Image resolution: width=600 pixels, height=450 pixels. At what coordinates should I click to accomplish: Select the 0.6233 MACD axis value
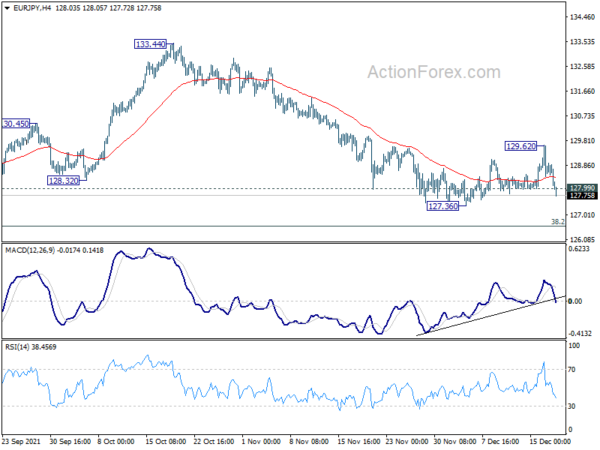click(x=579, y=249)
